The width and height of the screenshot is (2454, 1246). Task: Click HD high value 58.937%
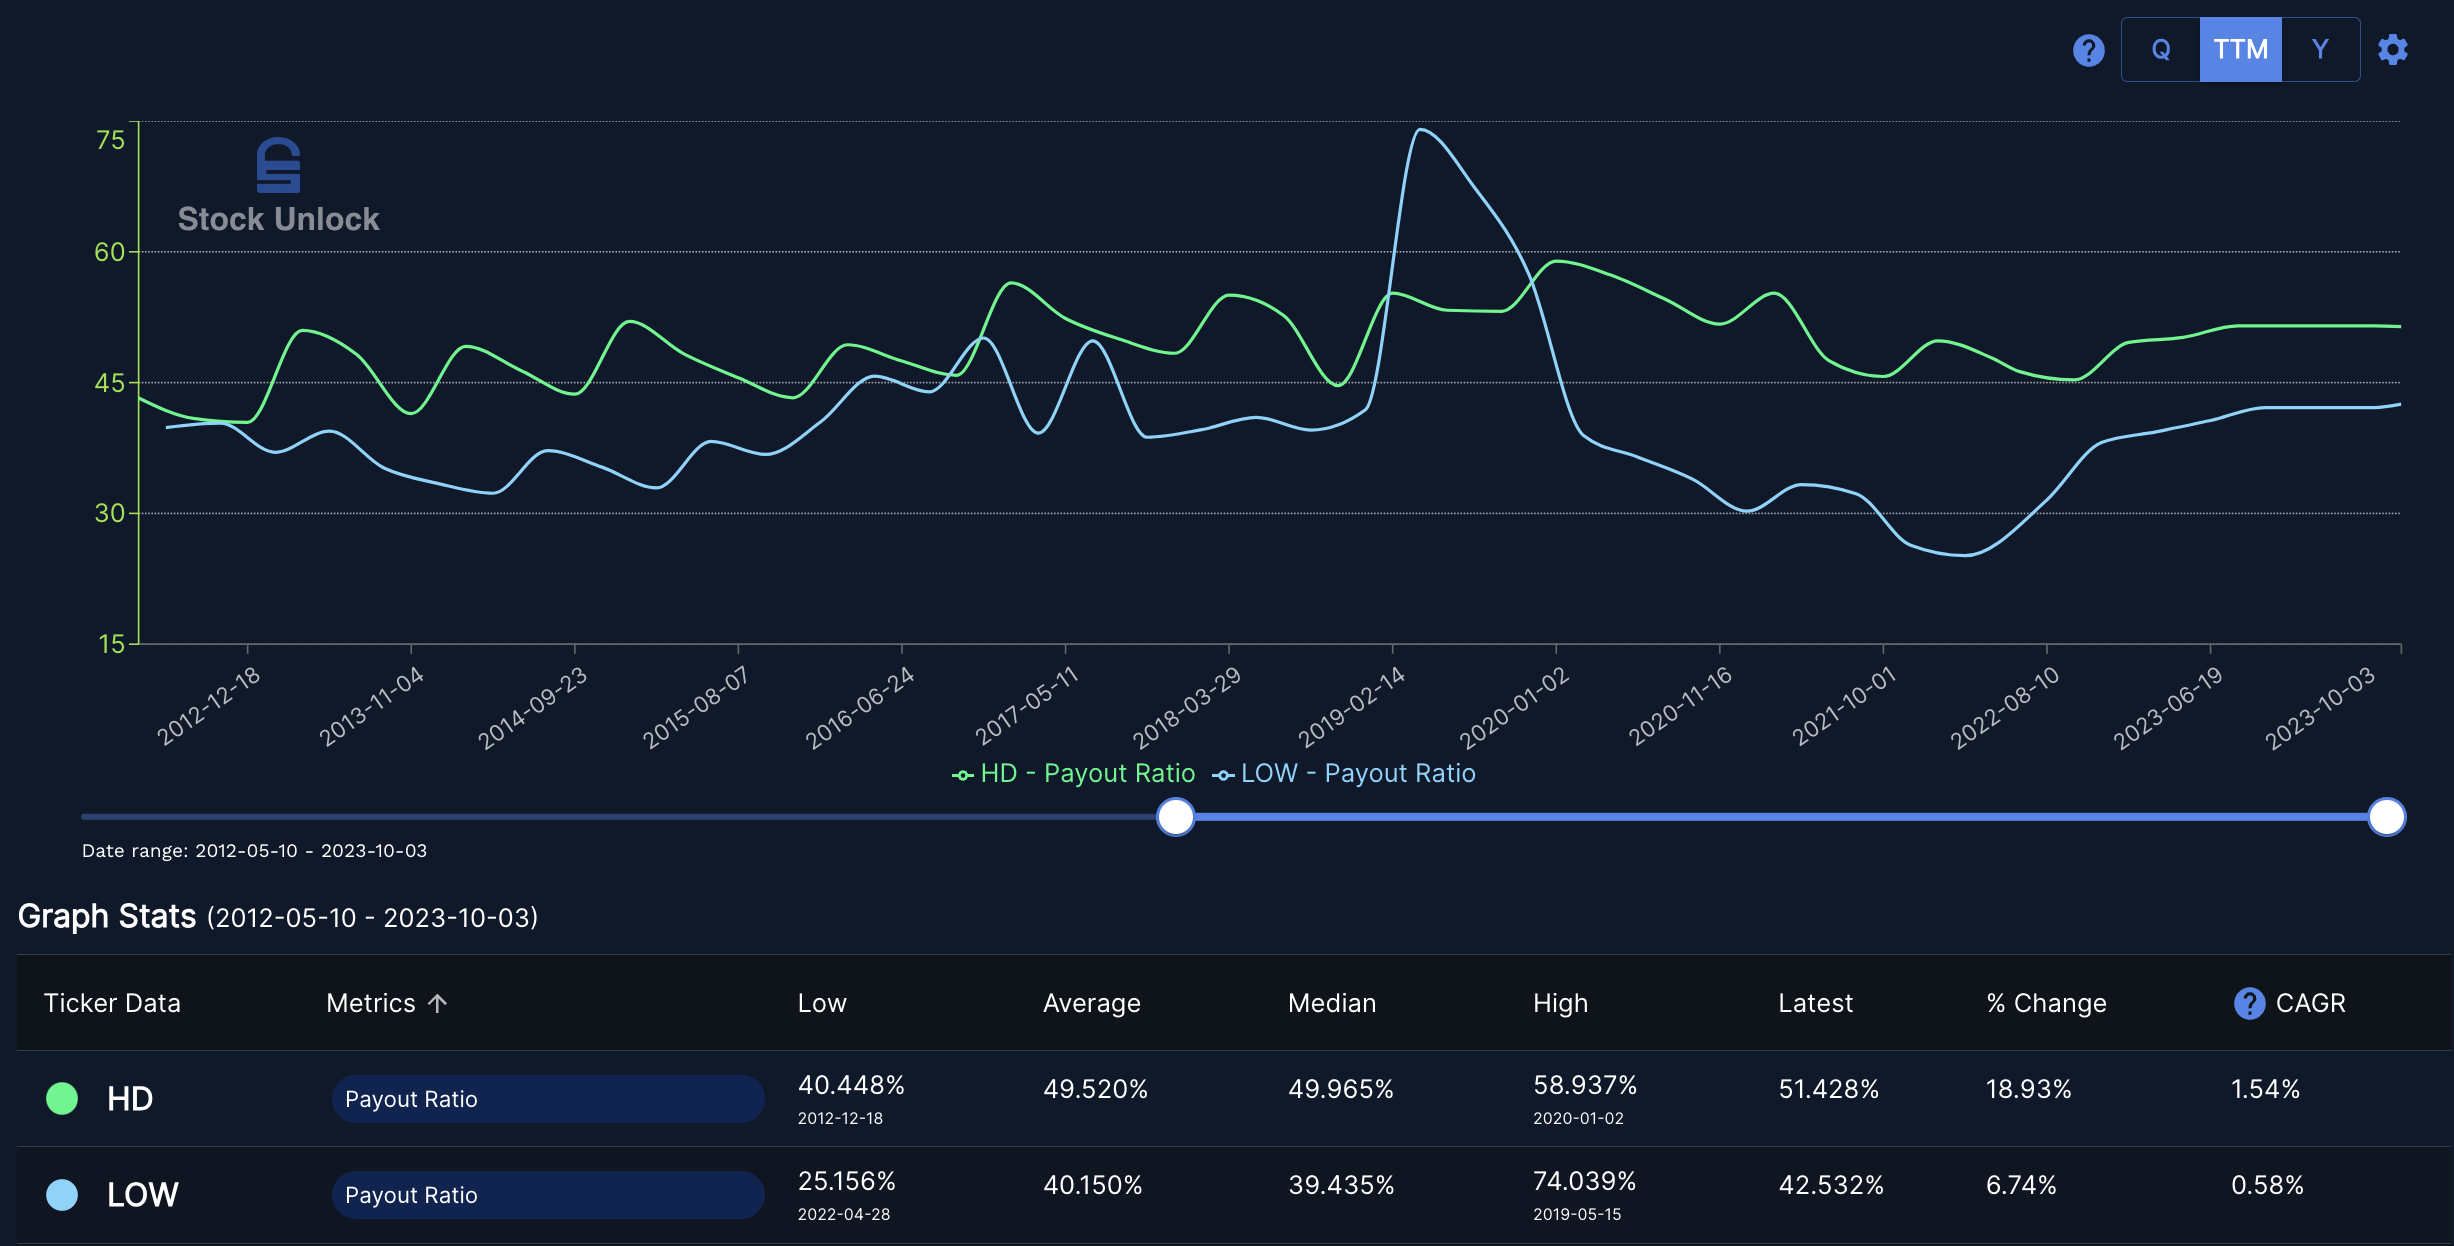1585,1085
